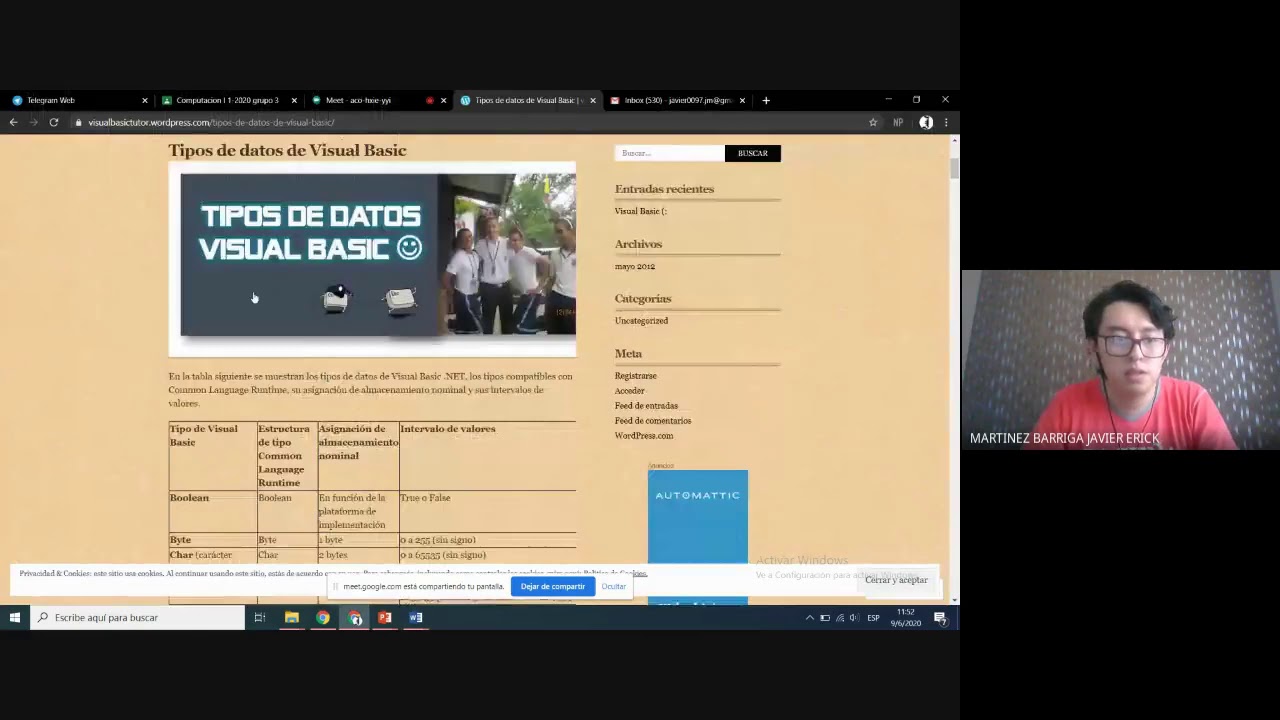
Task: Select the Boolean table row label
Action: [x=189, y=498]
